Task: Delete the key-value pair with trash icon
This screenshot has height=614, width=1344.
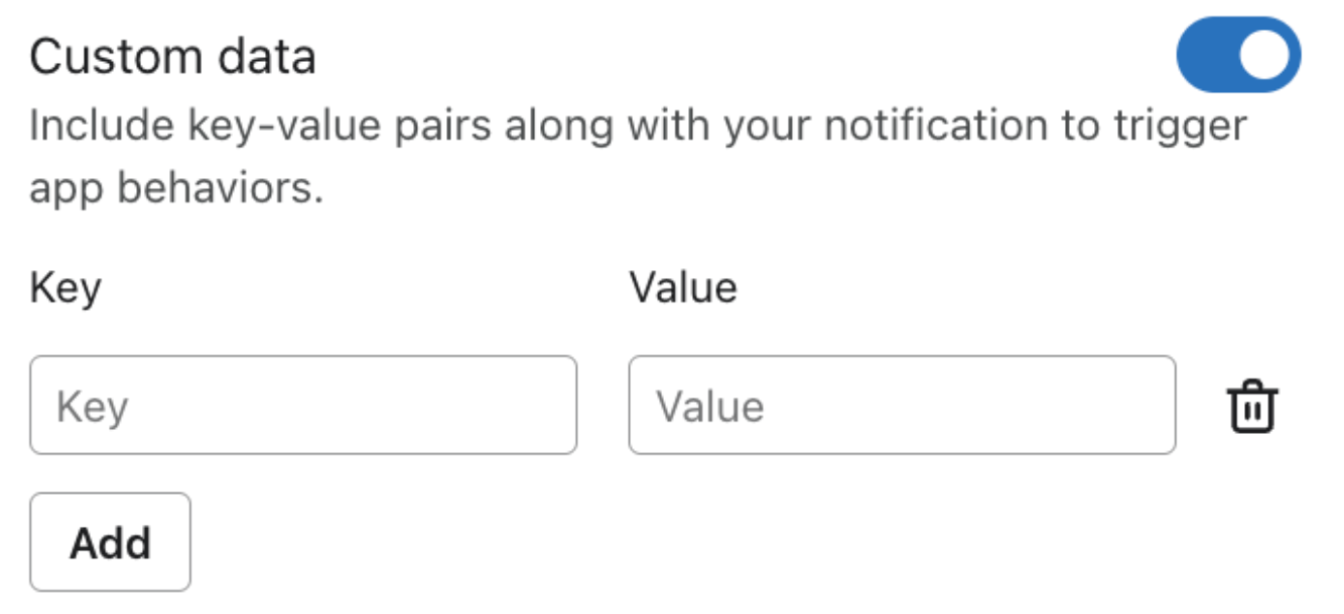Action: coord(1252,406)
